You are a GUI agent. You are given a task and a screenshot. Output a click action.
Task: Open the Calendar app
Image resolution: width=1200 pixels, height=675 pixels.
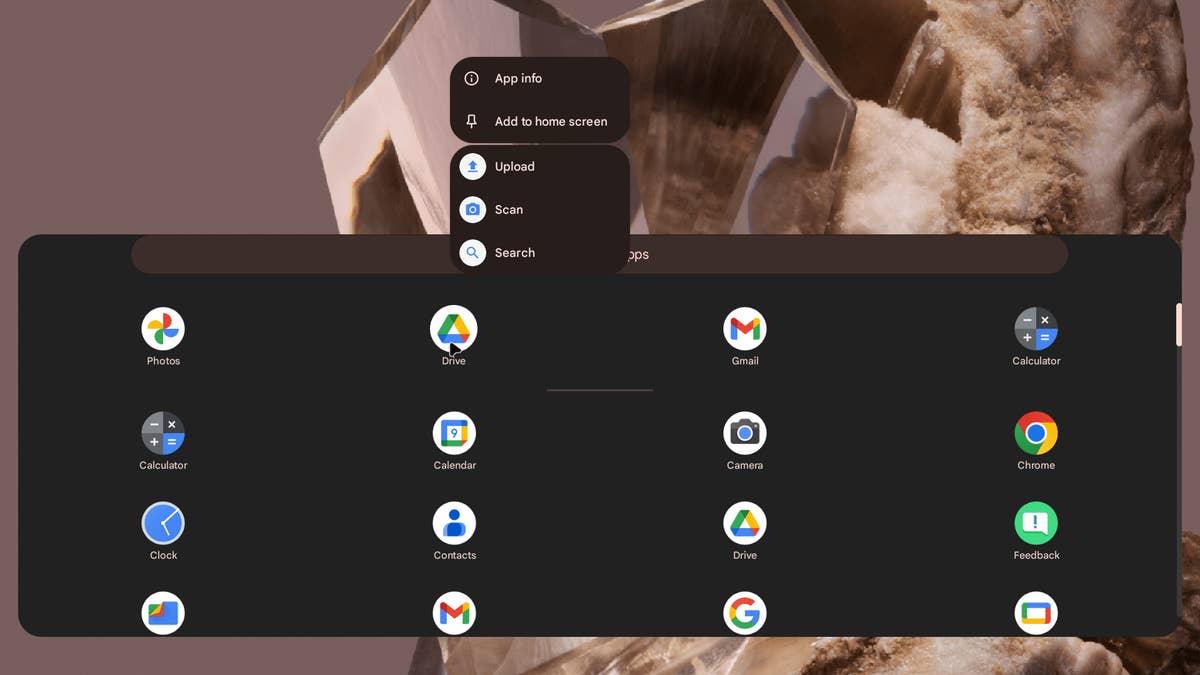[x=454, y=434]
